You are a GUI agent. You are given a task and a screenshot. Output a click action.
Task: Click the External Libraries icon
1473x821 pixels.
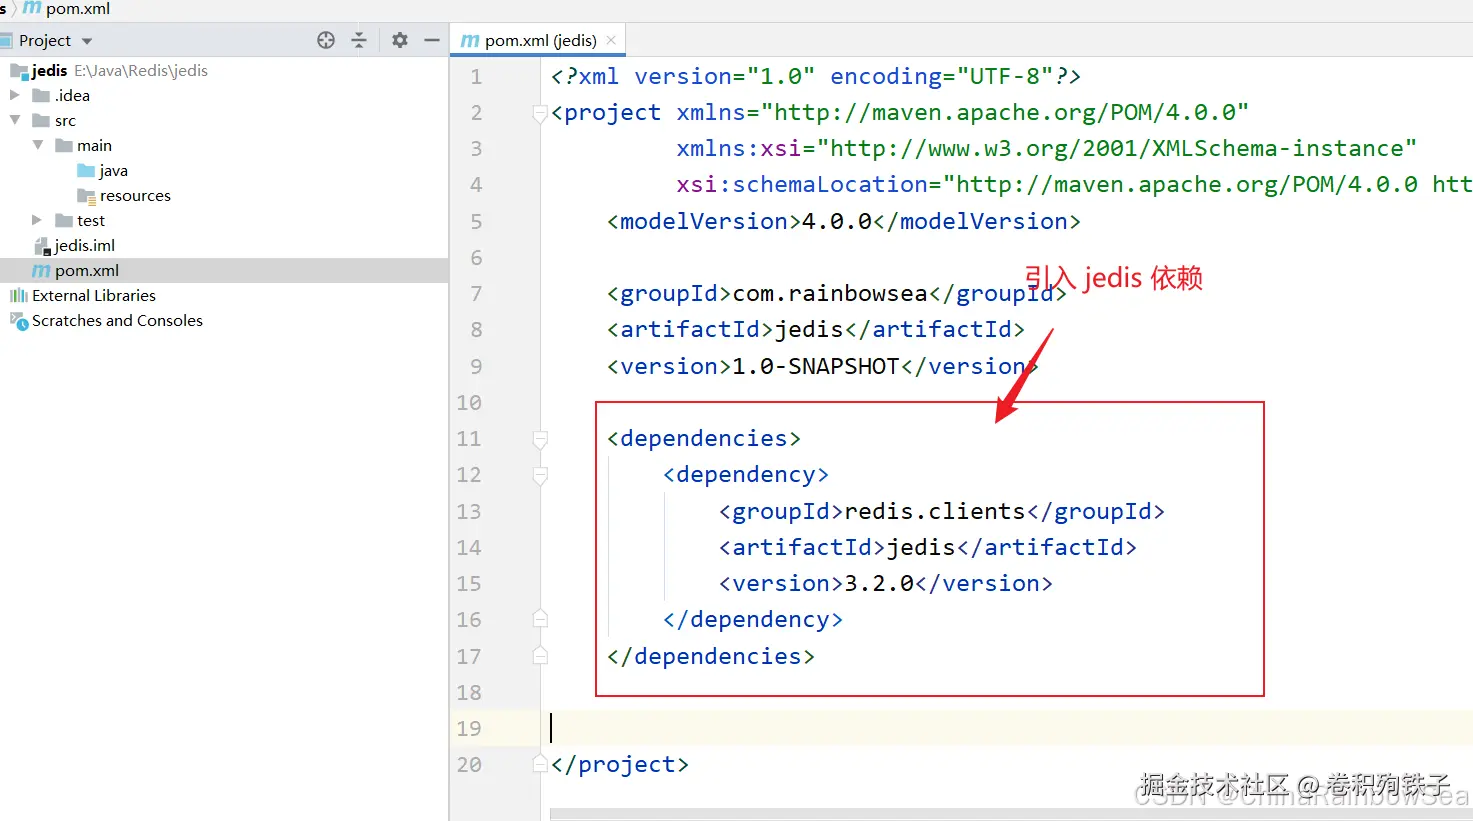(x=19, y=295)
